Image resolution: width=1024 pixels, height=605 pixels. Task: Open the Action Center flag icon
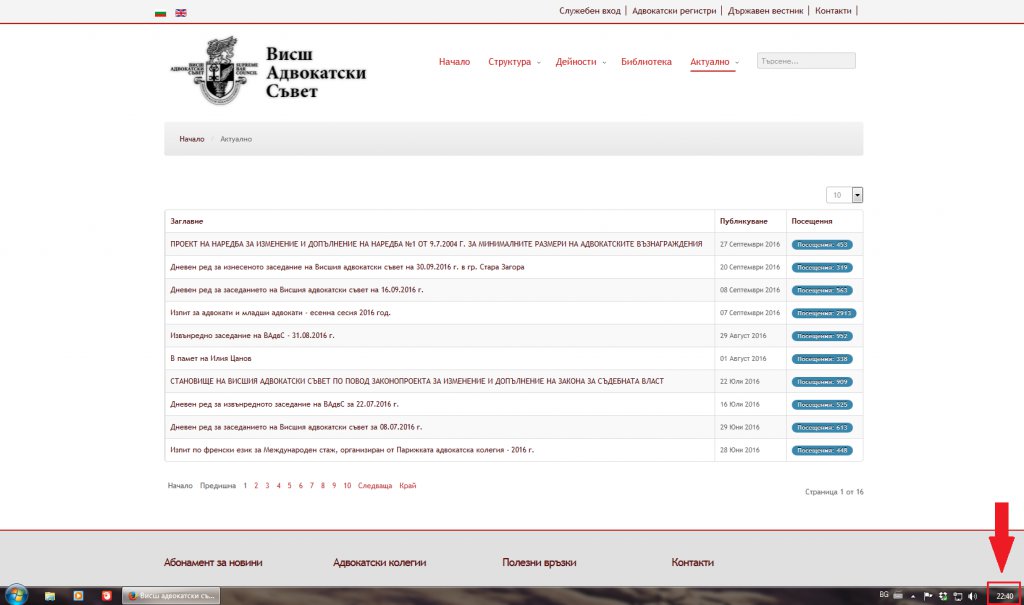[x=928, y=596]
